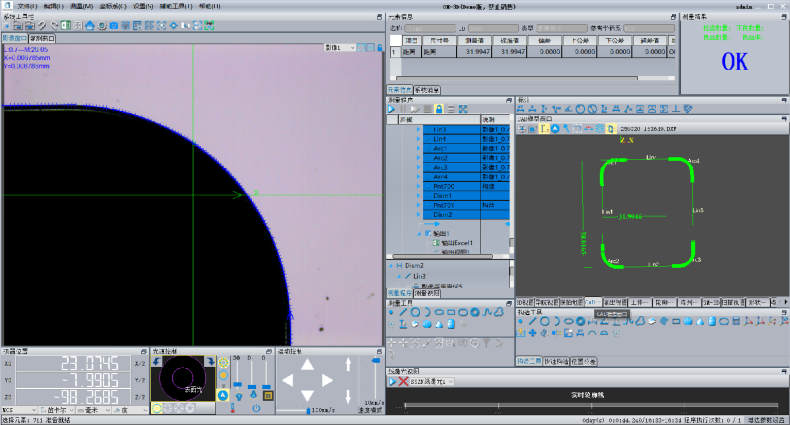Select the Pnt700 row in program list
This screenshot has width=790, height=425.
tap(442, 186)
